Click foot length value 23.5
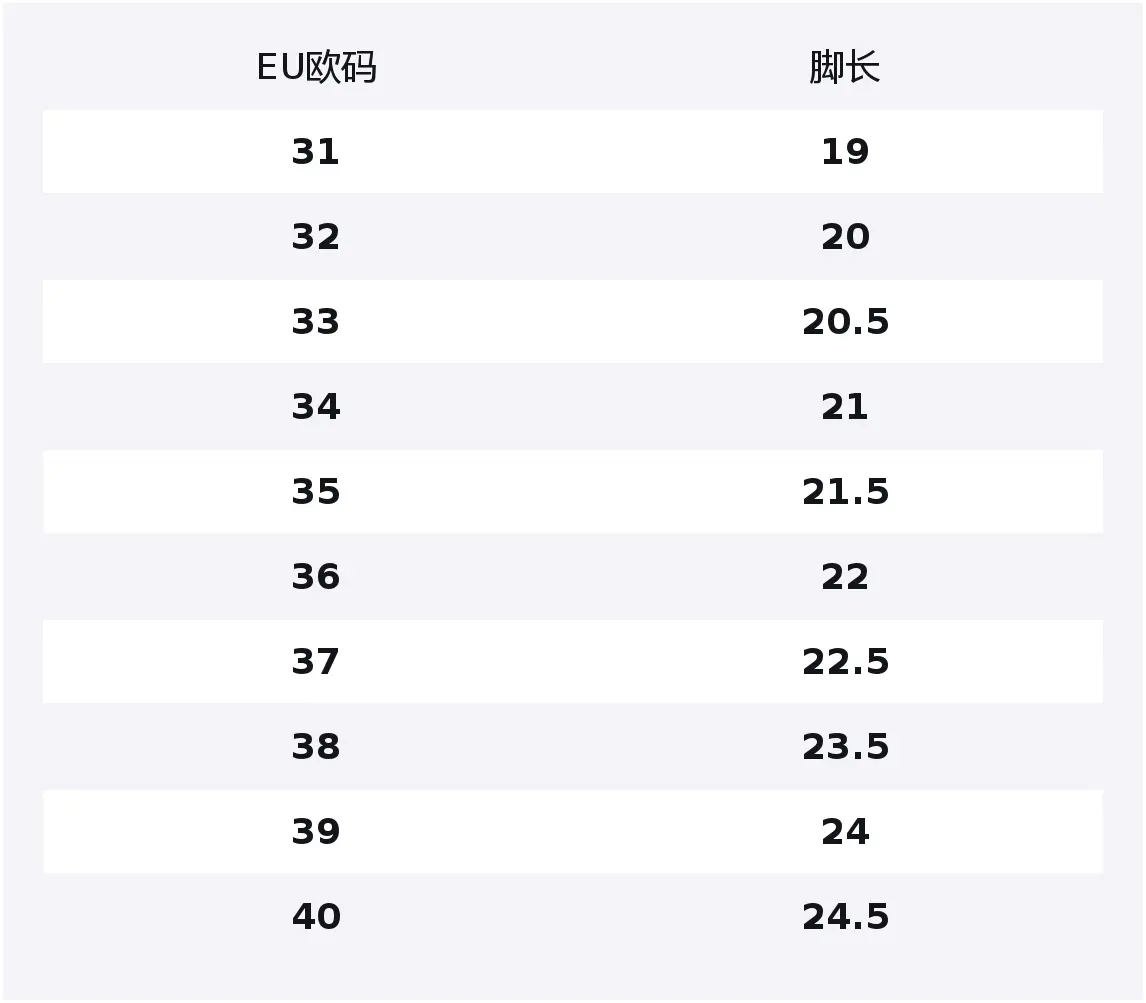1146x1003 pixels. tap(845, 746)
